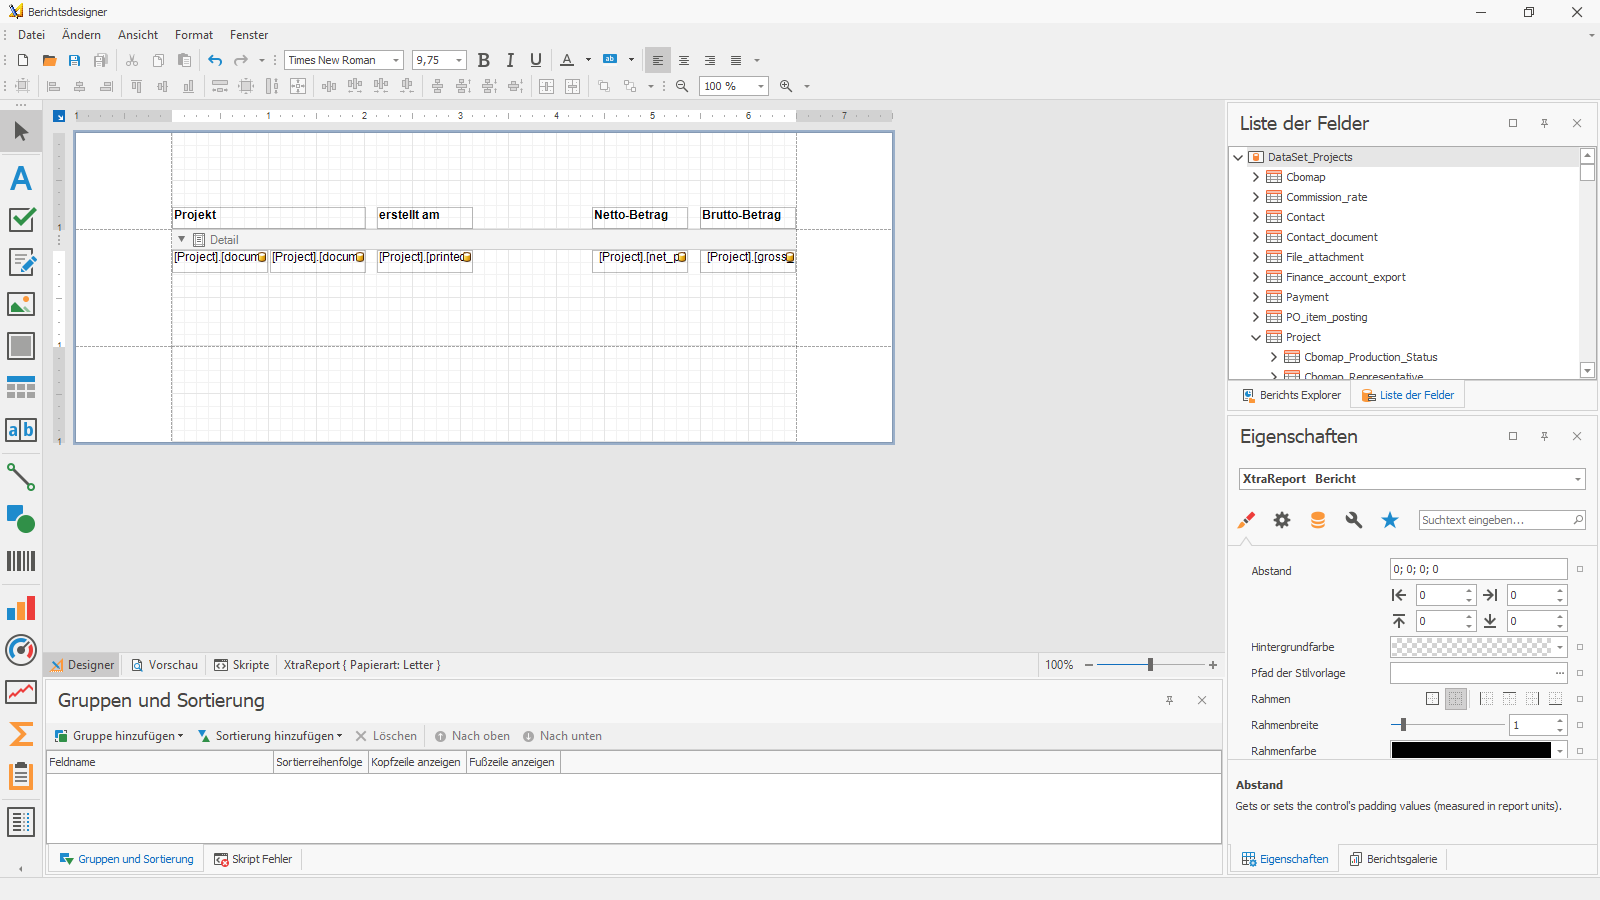Open the XtraReport Bericht object selector
Screen dimensions: 1600x900
[1412, 479]
